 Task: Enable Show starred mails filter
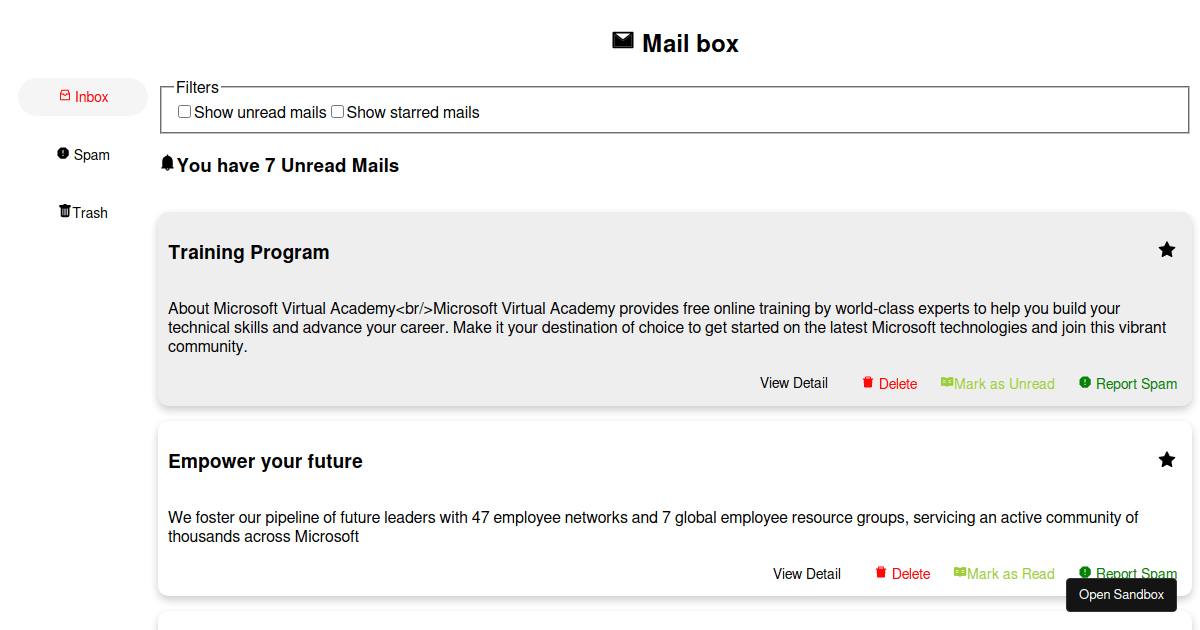click(337, 112)
